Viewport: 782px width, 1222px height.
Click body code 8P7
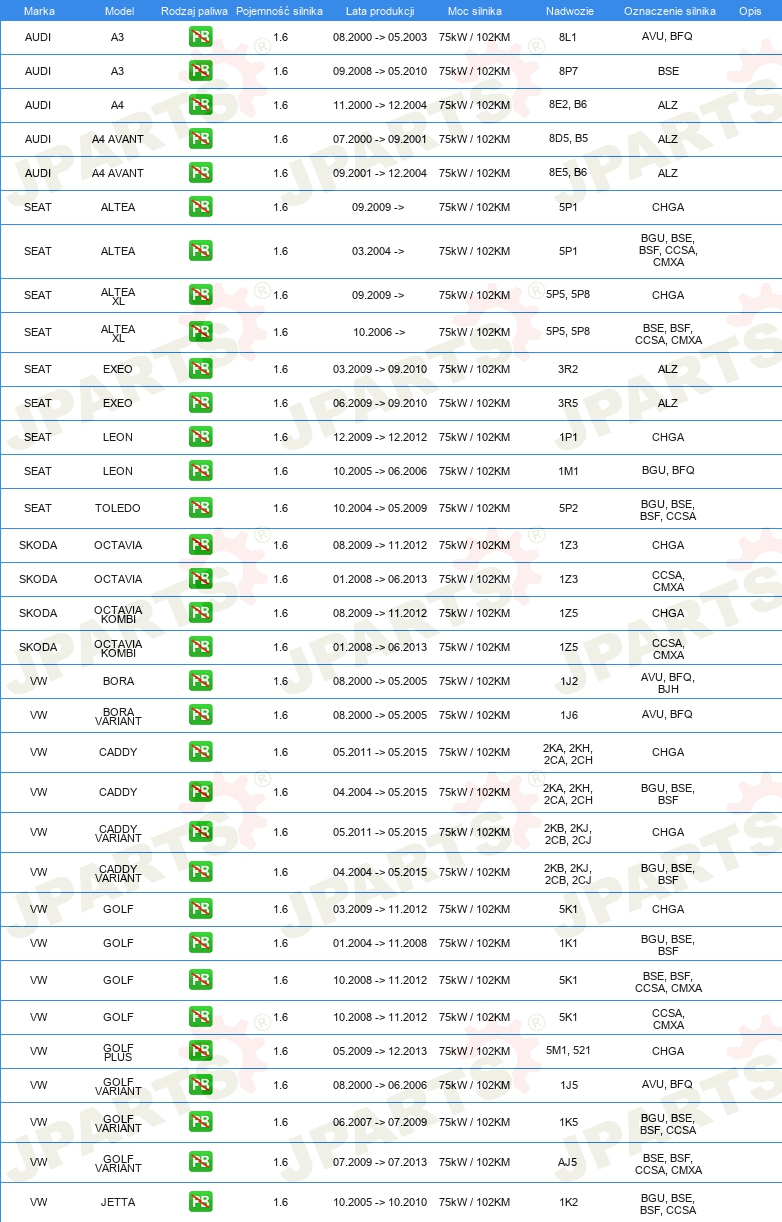pos(568,72)
